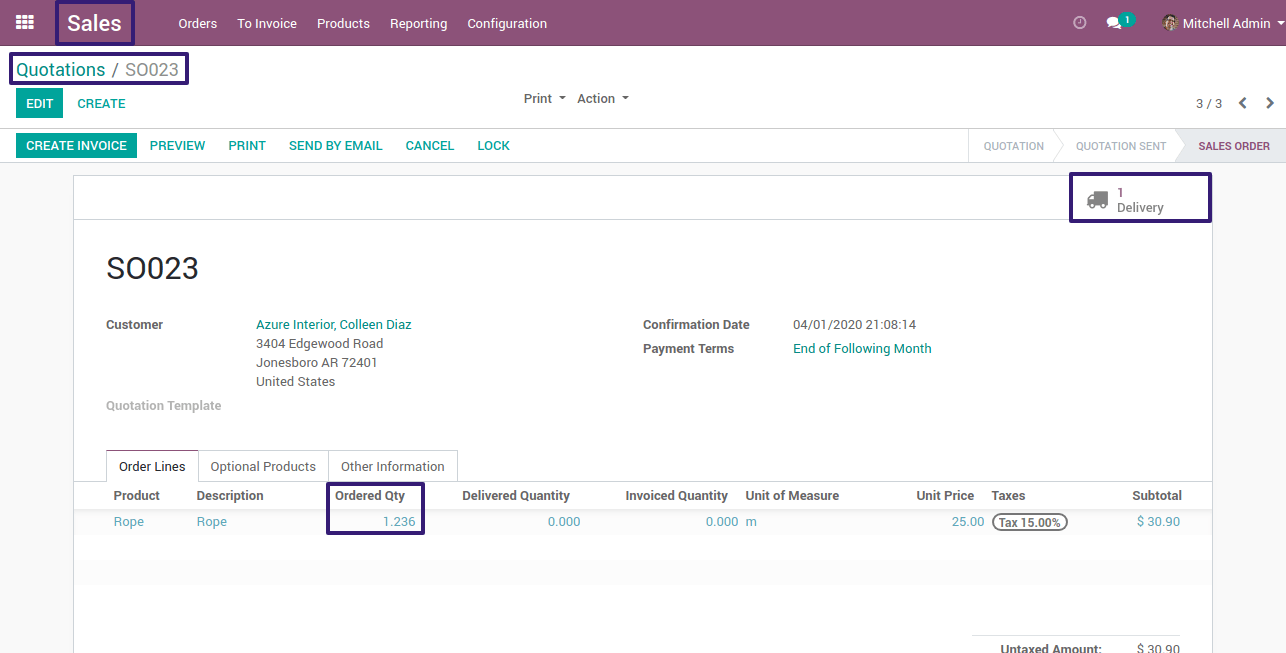The width and height of the screenshot is (1286, 653).
Task: Click the SO023 order title
Action: coord(152,268)
